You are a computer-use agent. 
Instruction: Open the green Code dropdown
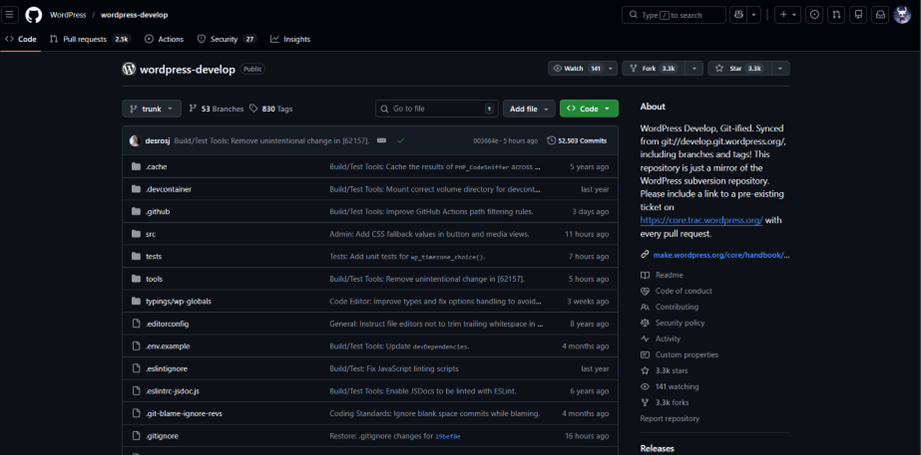point(589,109)
